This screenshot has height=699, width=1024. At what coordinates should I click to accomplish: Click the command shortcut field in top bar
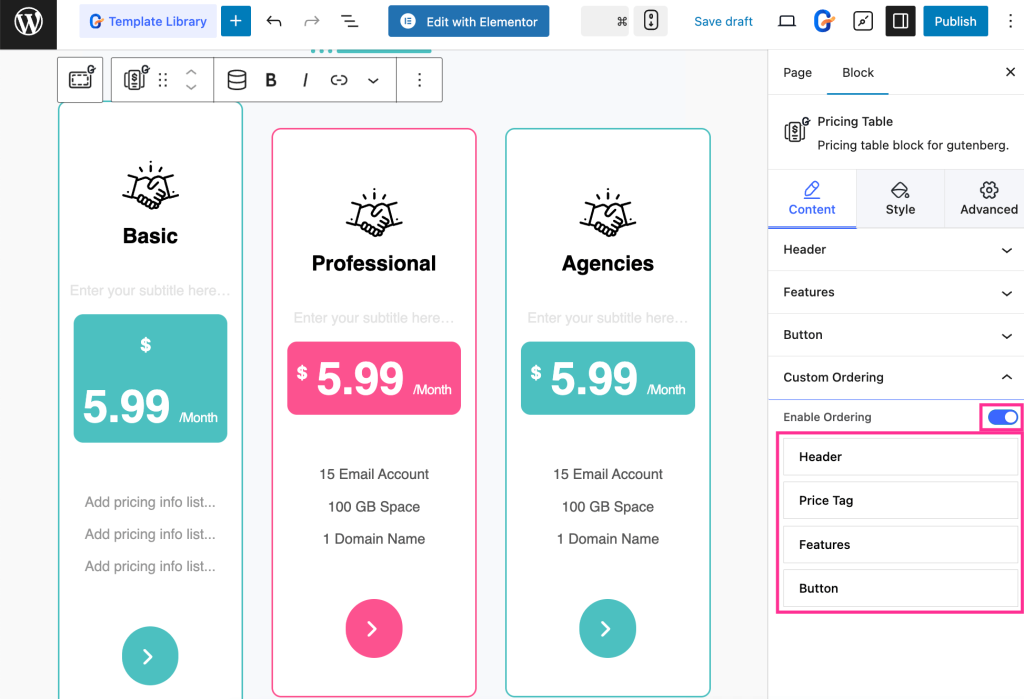605,22
